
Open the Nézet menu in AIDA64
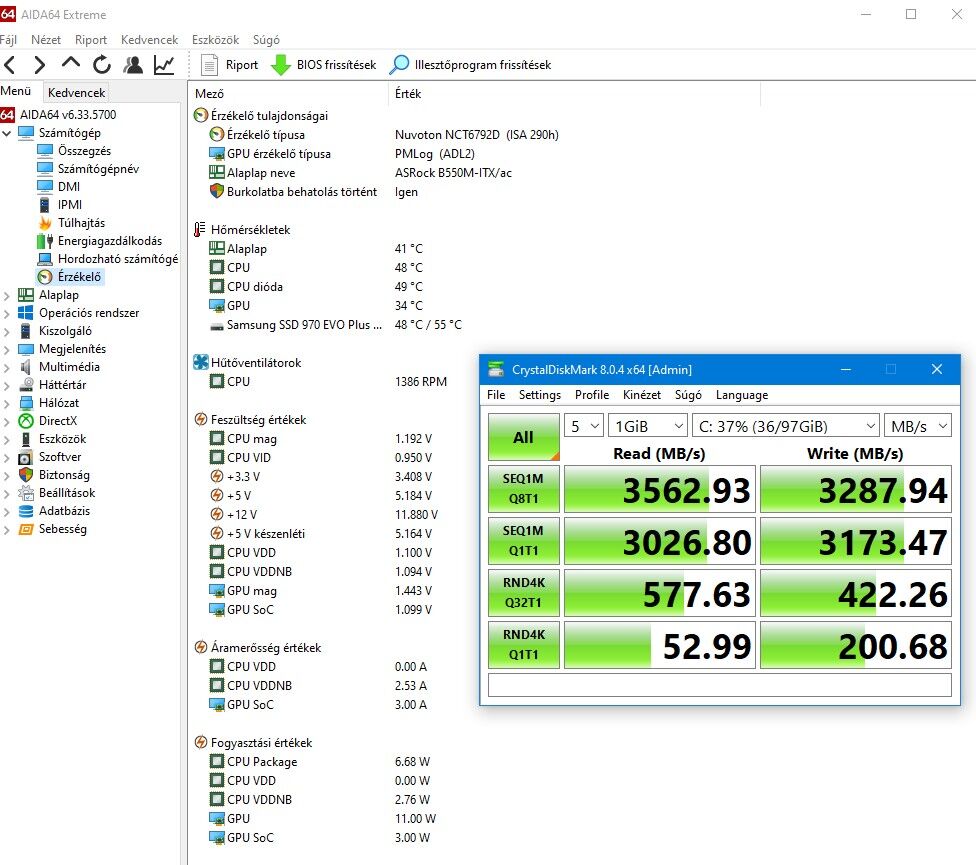(x=46, y=40)
